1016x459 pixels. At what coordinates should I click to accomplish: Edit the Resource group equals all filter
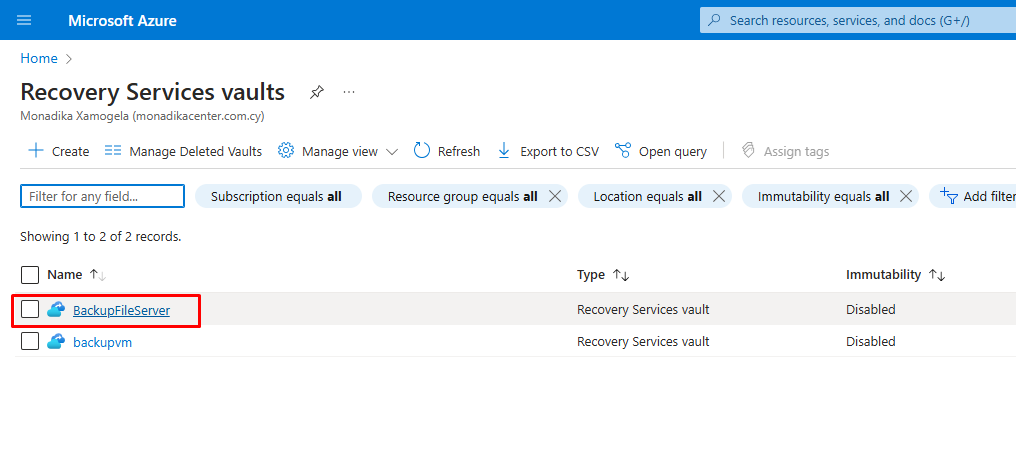pyautogui.click(x=463, y=196)
